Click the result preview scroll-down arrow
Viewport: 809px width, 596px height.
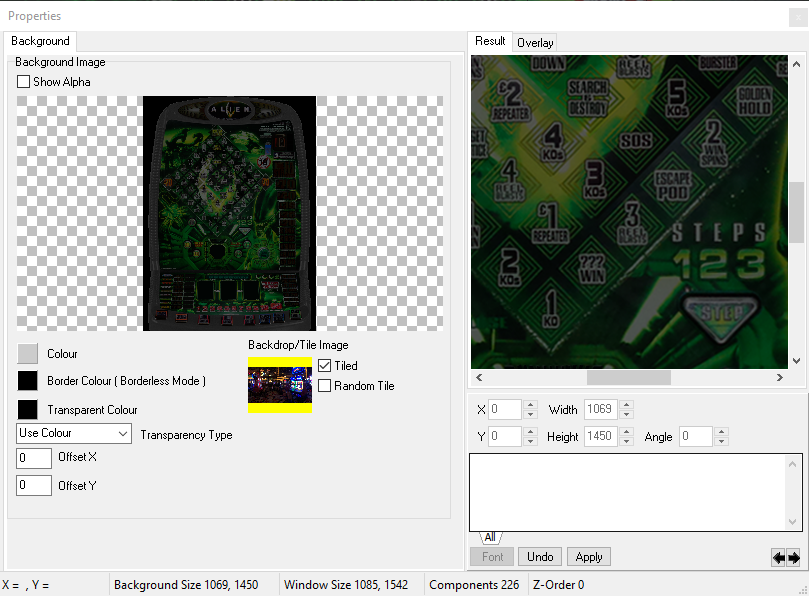797,361
